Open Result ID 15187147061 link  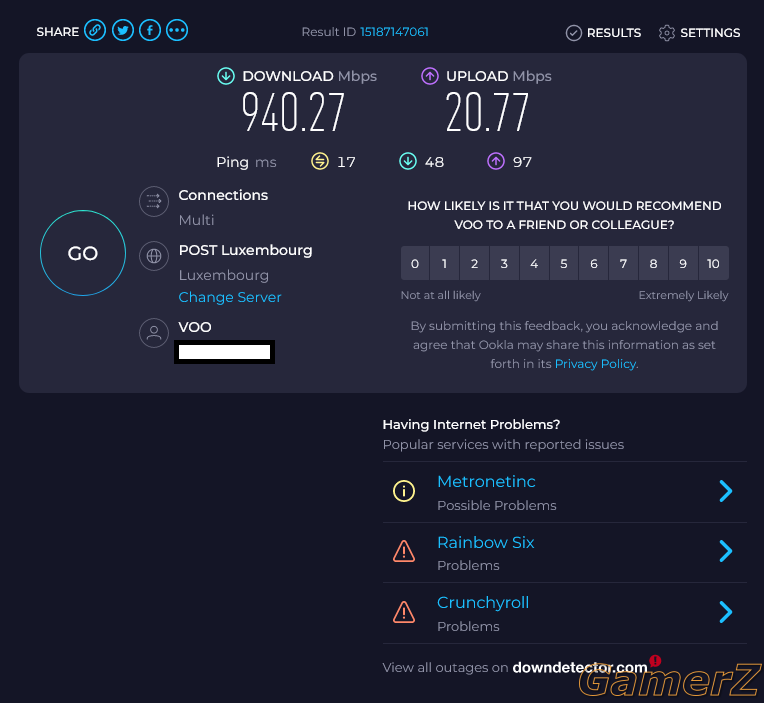coord(394,32)
